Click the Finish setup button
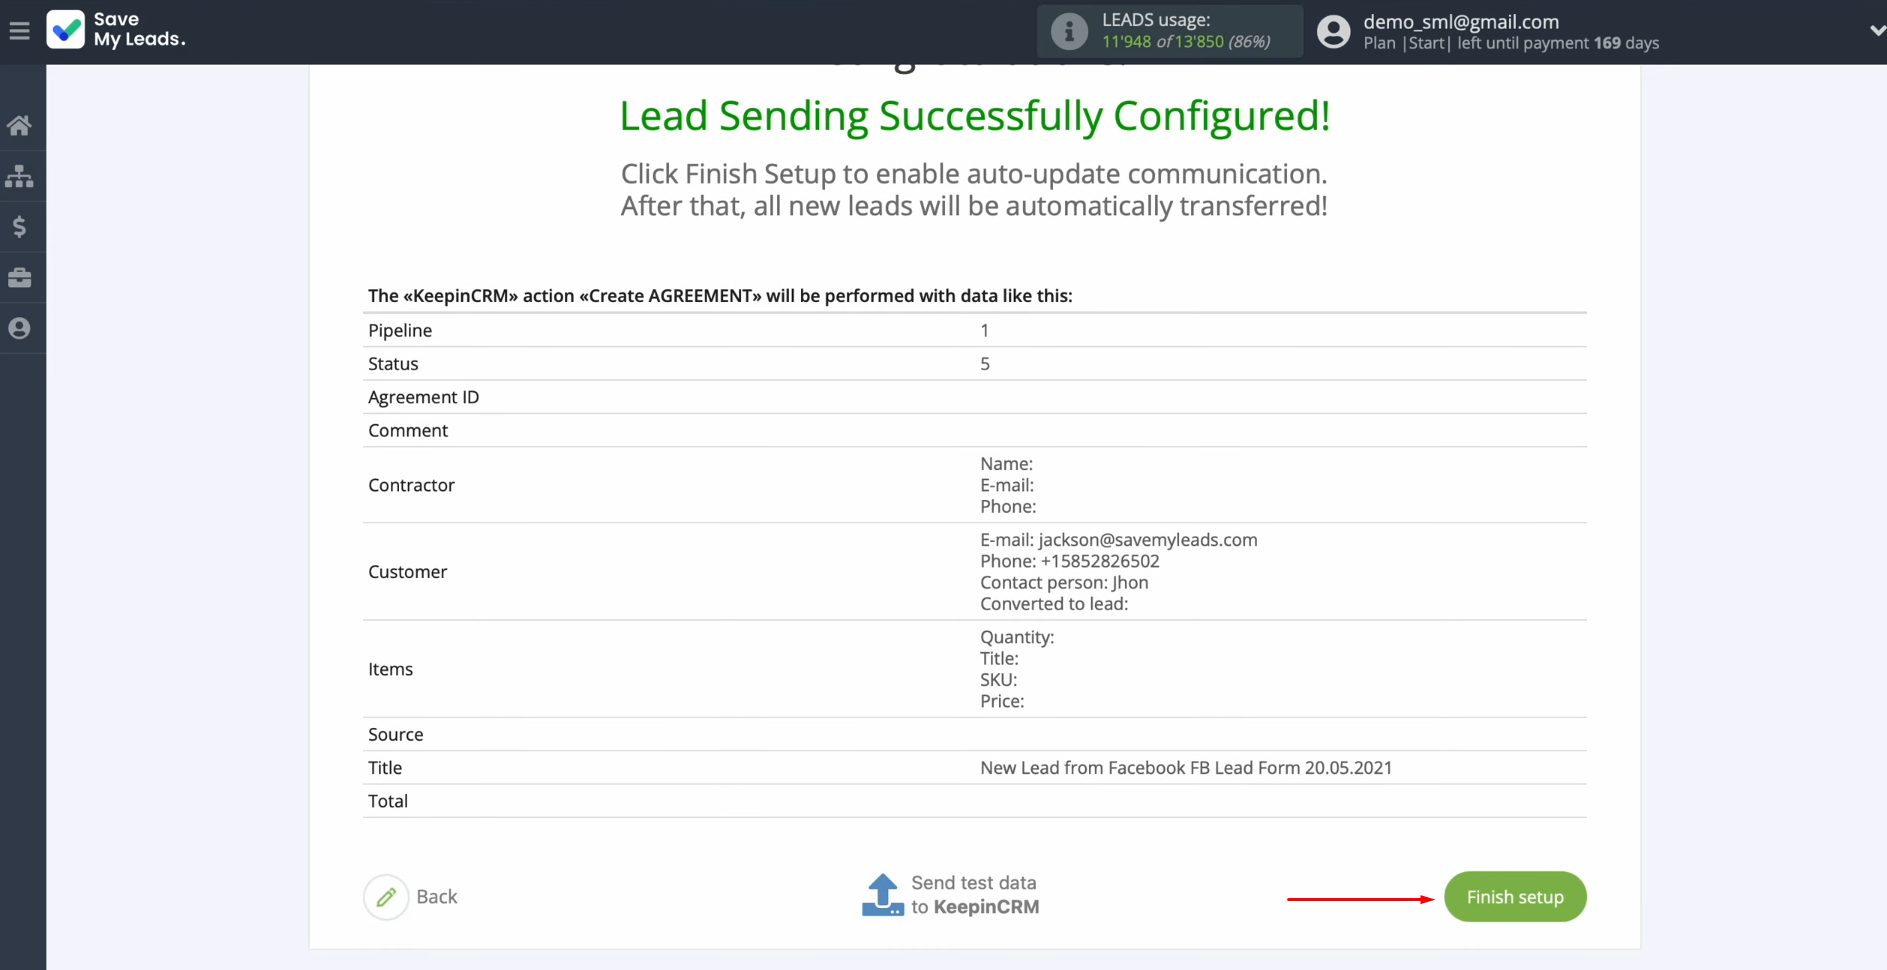1887x970 pixels. click(1515, 897)
